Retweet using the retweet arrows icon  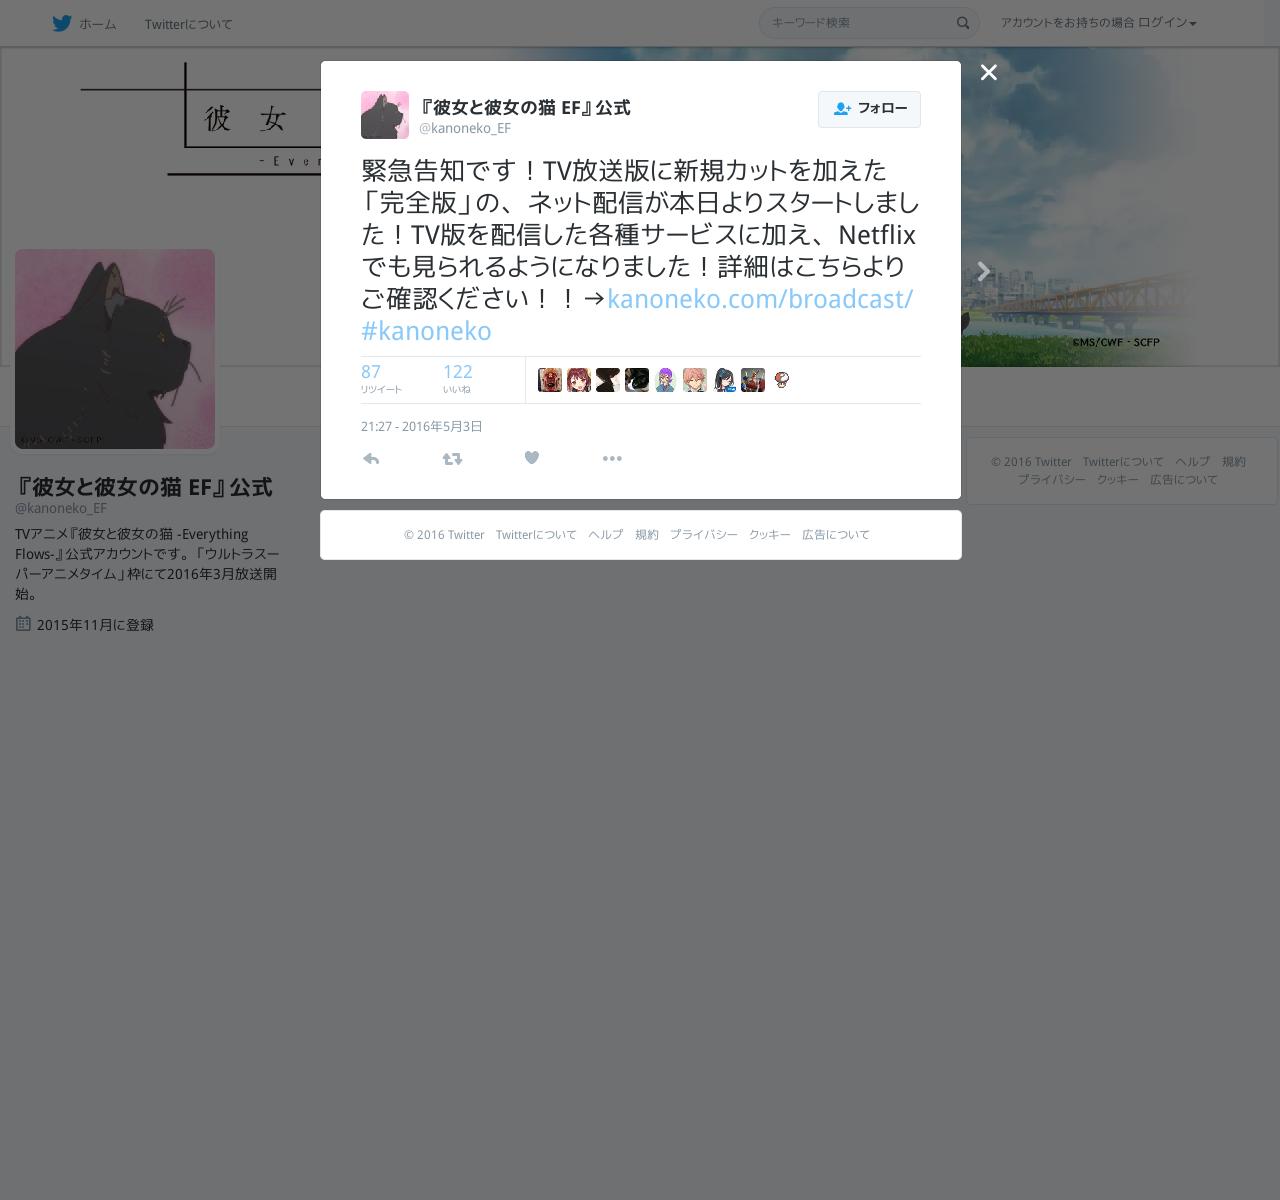tap(452, 458)
